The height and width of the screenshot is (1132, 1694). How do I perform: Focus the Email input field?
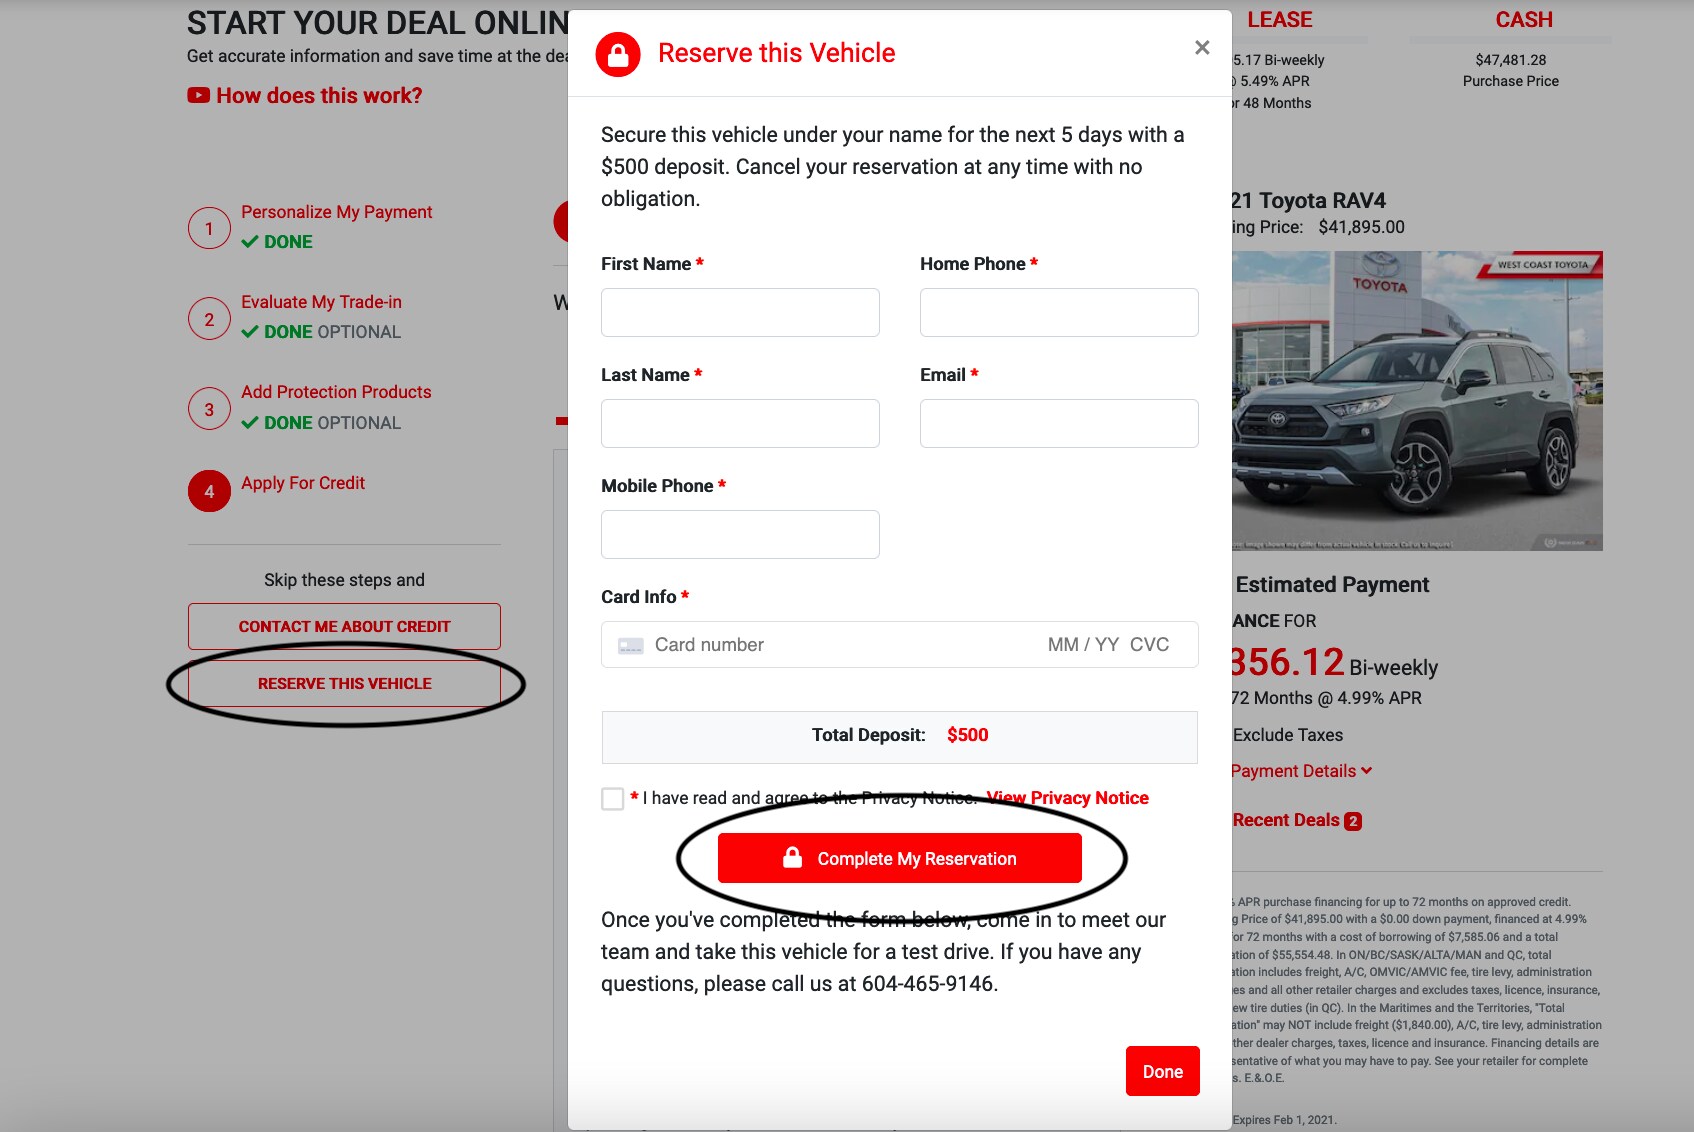(1059, 423)
